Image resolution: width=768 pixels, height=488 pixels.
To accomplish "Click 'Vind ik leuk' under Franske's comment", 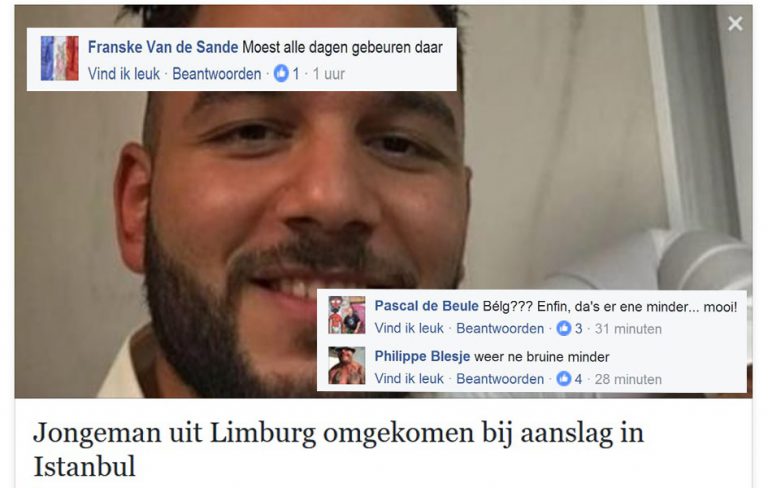I will pos(123,73).
